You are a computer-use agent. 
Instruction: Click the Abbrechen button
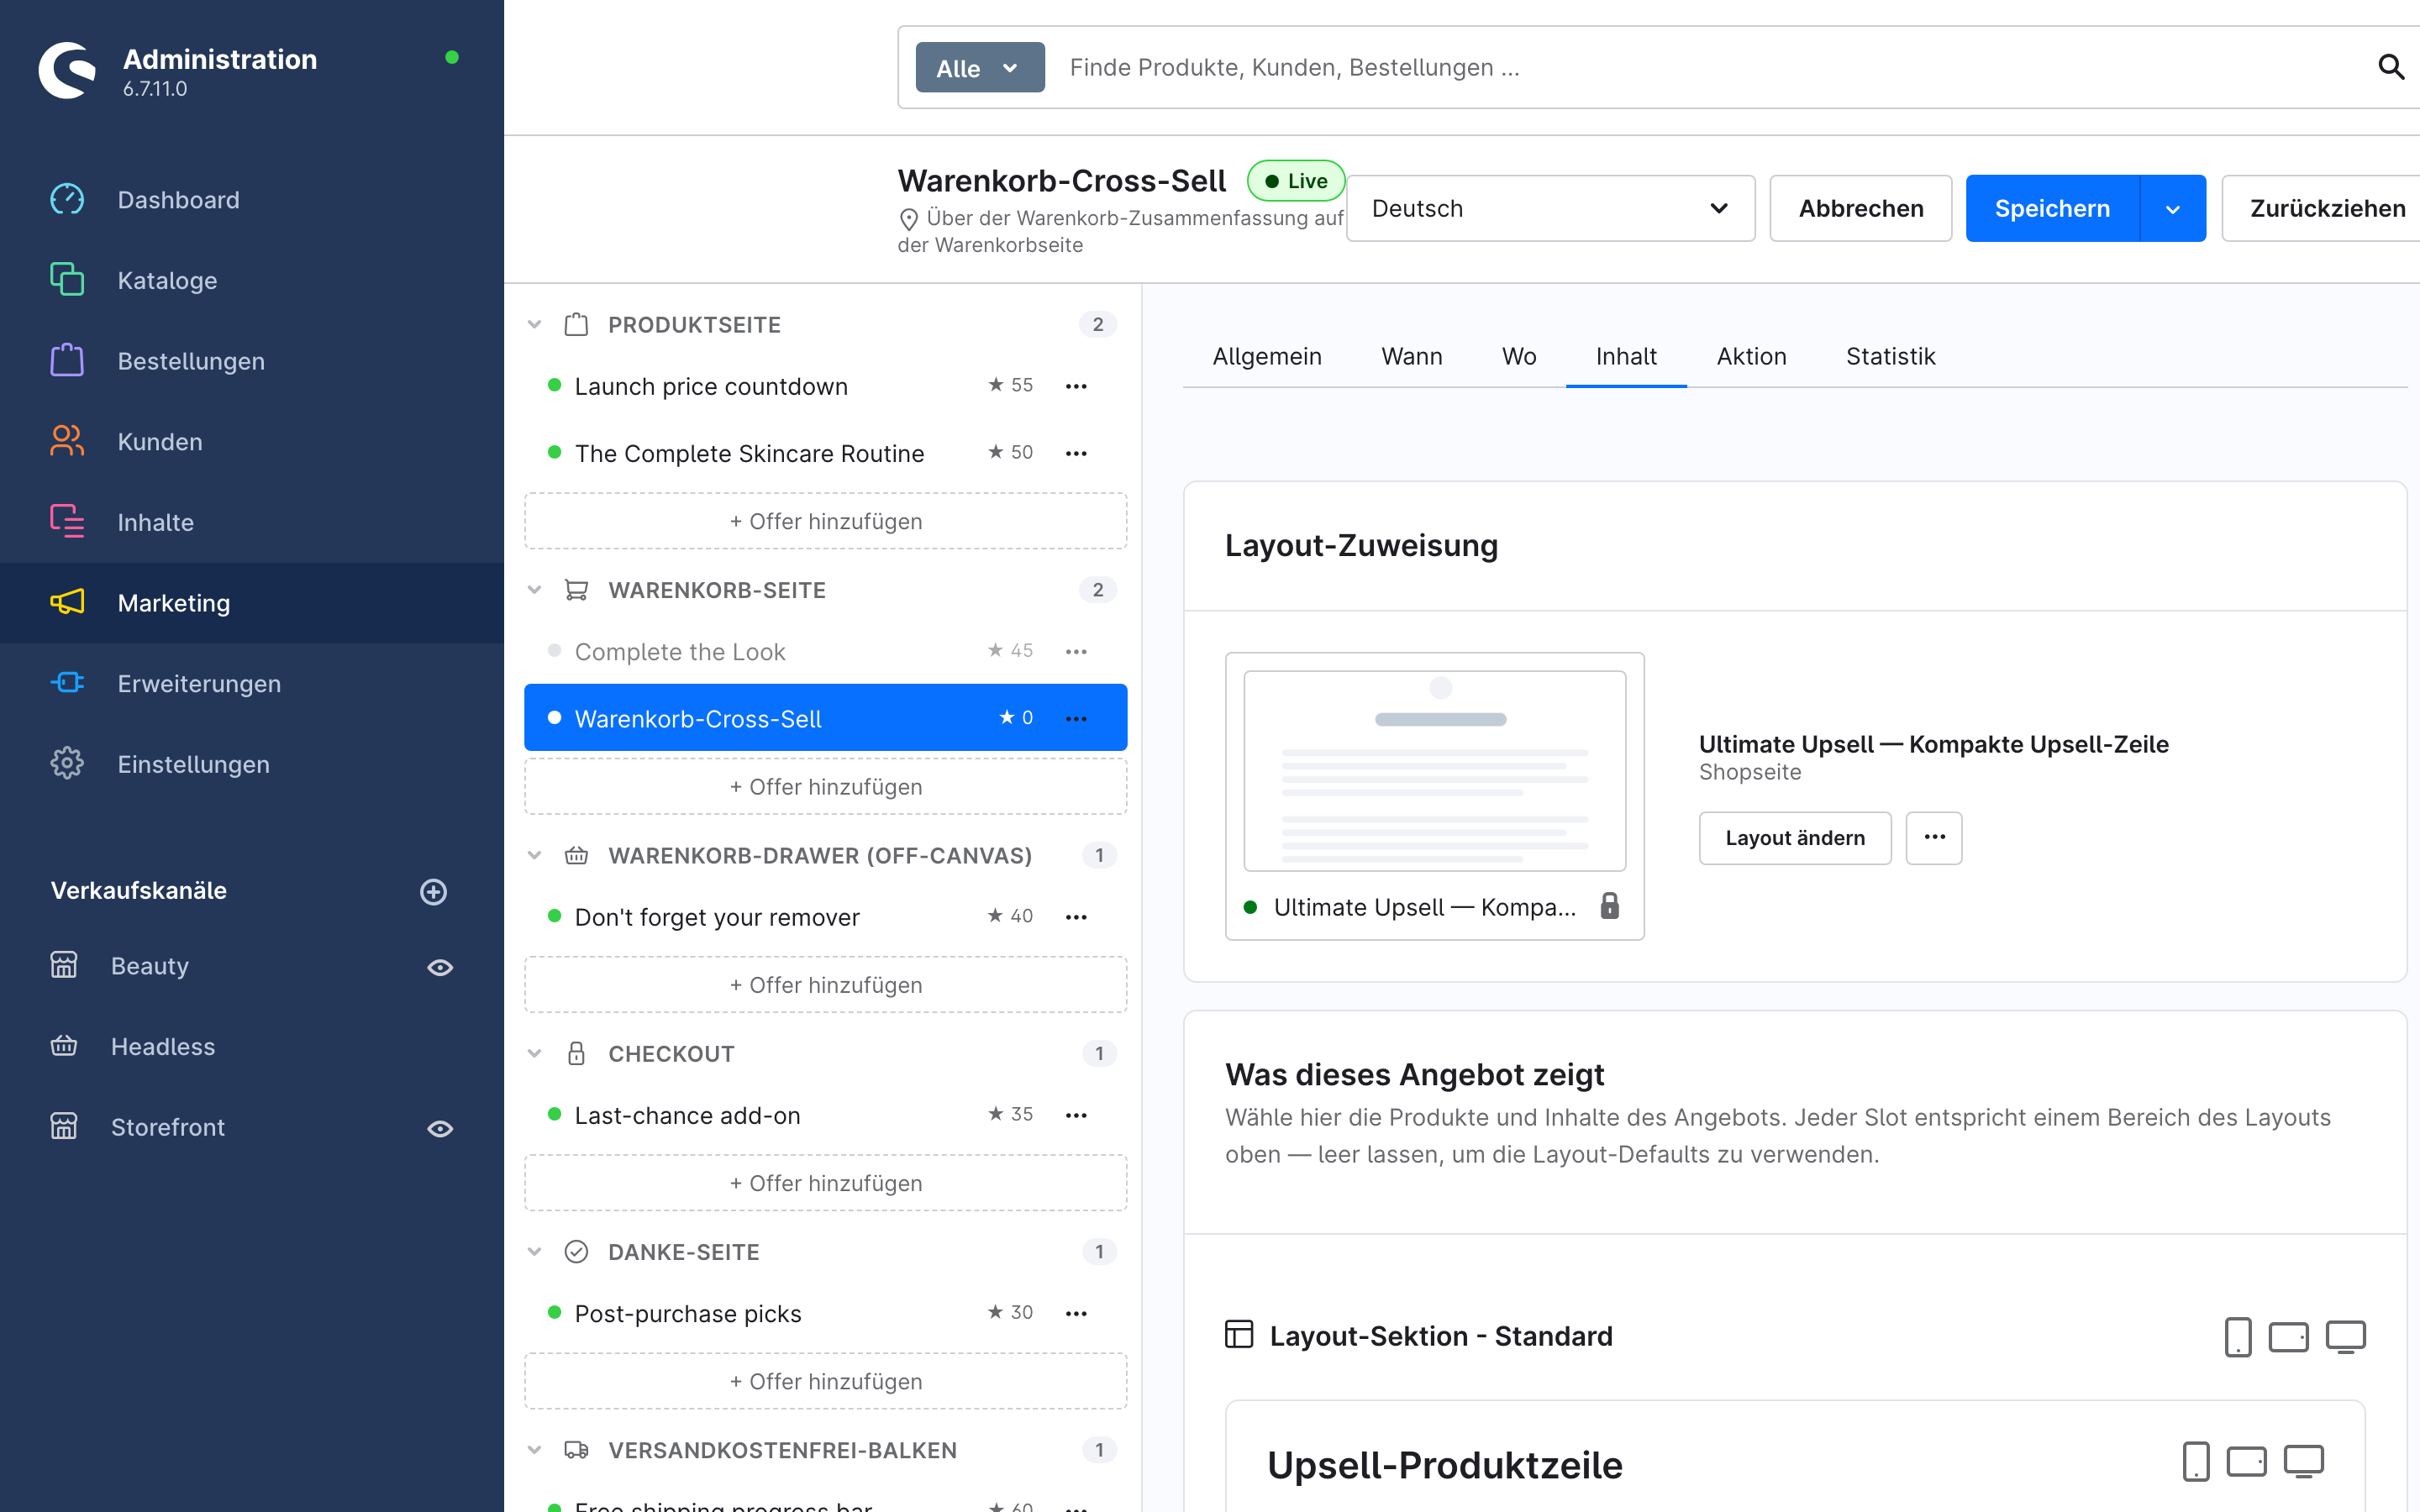tap(1860, 208)
